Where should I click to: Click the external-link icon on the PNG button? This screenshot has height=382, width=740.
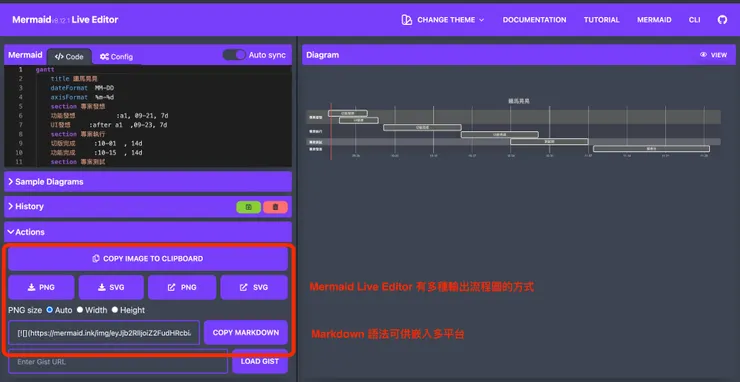click(172, 287)
